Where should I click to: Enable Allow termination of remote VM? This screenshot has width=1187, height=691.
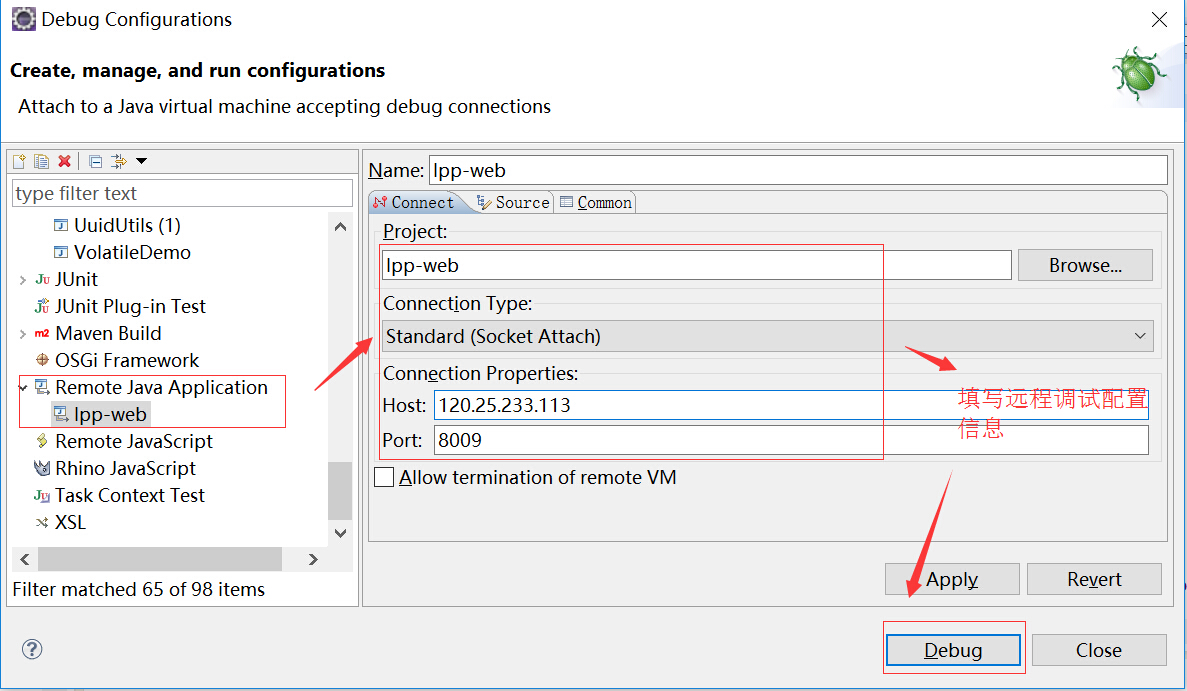384,477
